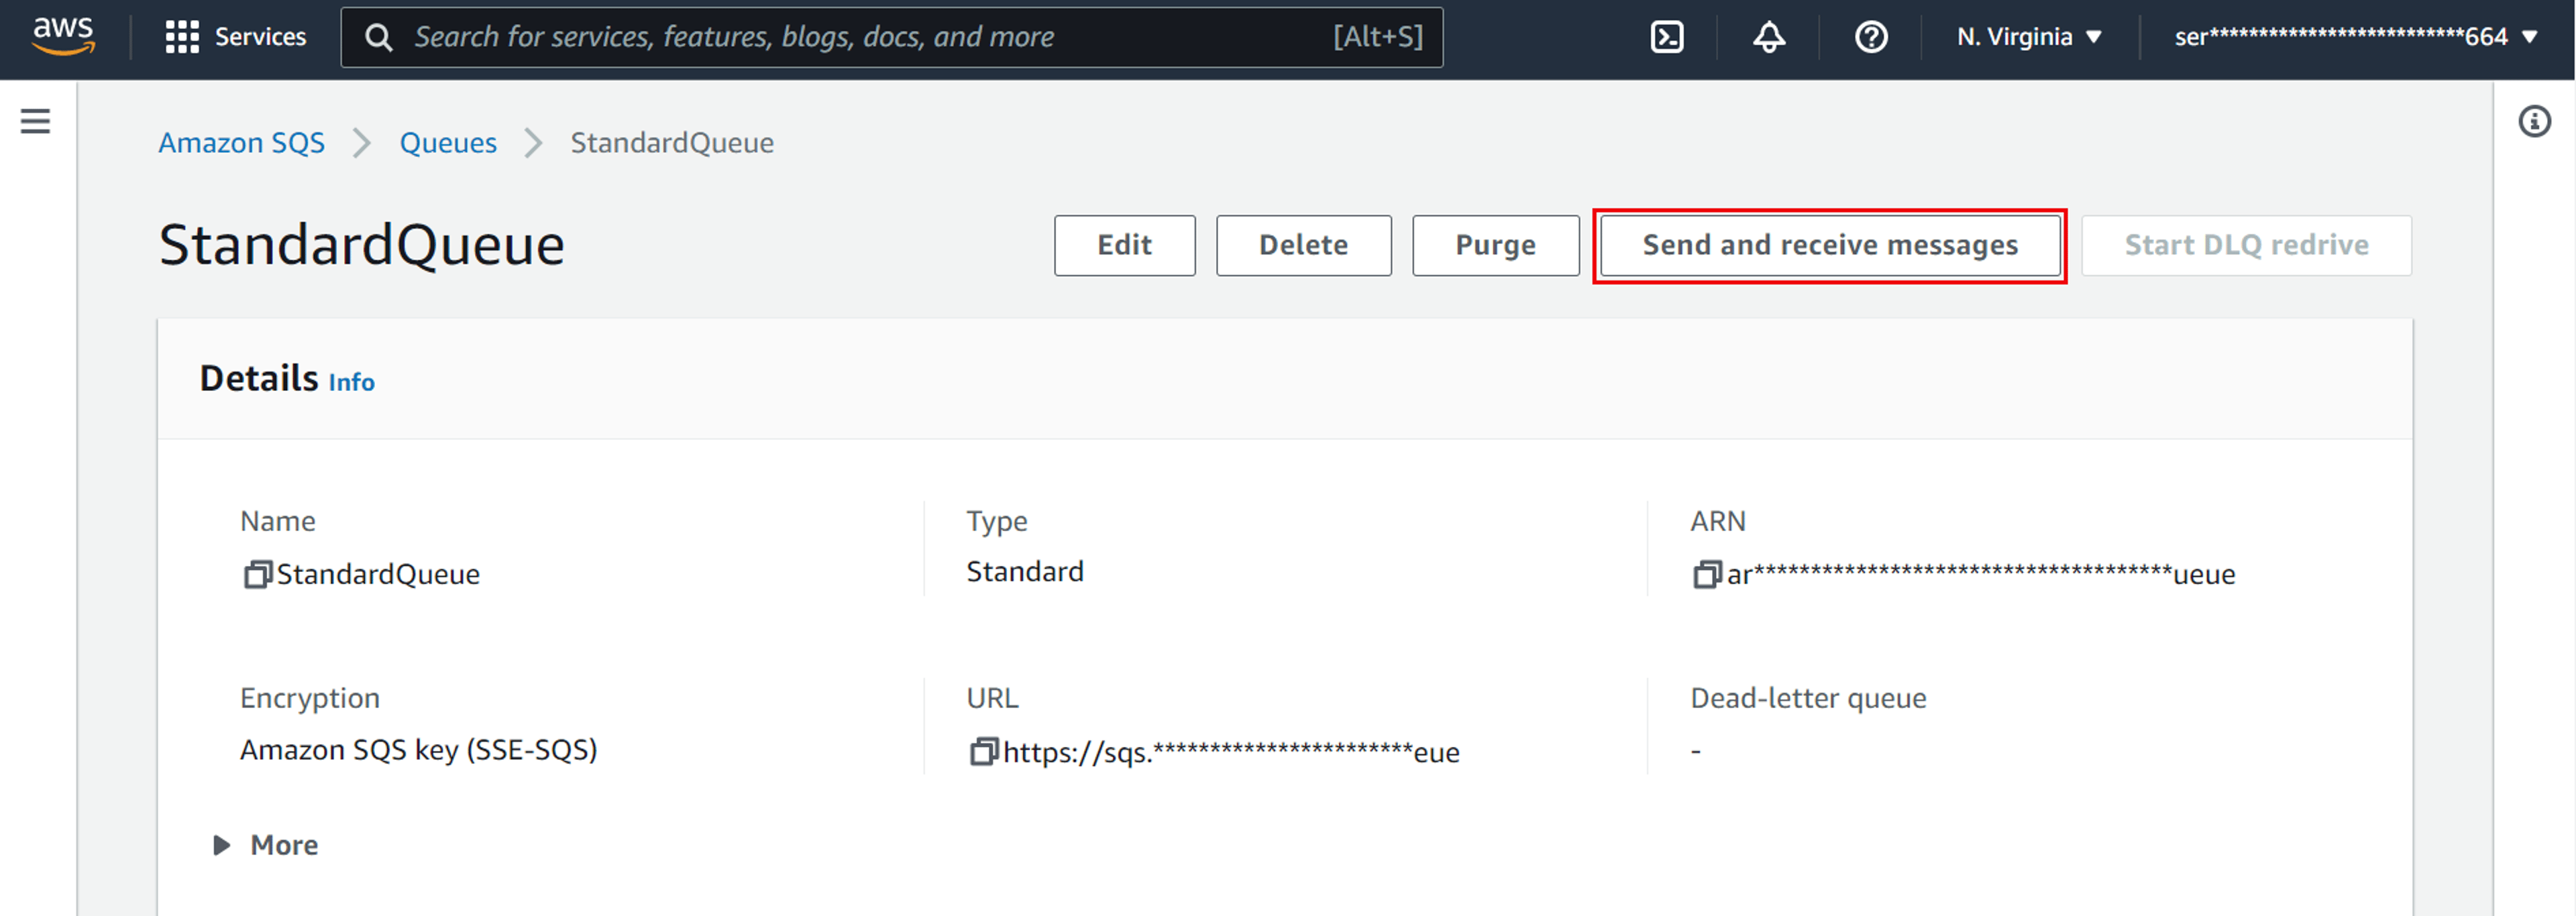
Task: Copy the ARN with copy icon
Action: (1706, 574)
